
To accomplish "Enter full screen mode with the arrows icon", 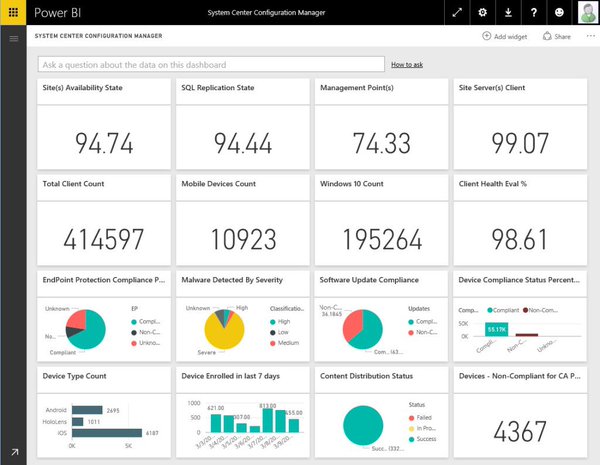I will pos(456,13).
